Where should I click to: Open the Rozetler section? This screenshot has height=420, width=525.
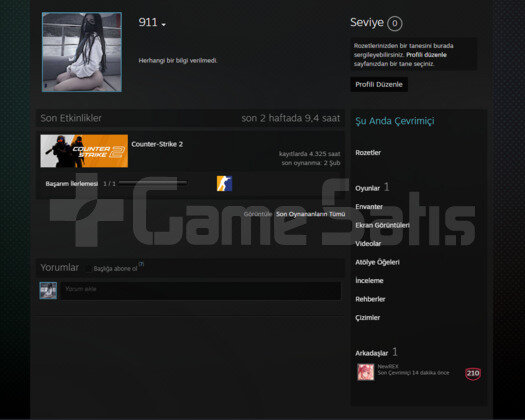point(368,153)
